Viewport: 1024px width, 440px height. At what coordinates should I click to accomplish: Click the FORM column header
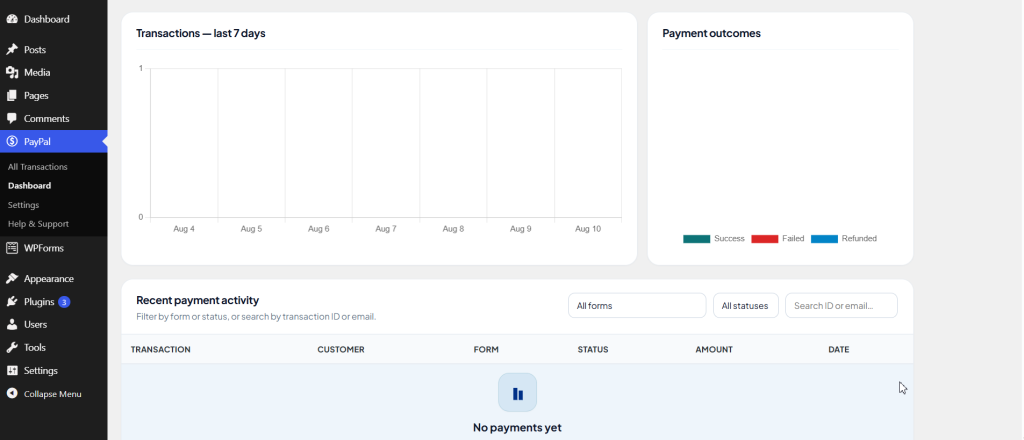pos(486,349)
